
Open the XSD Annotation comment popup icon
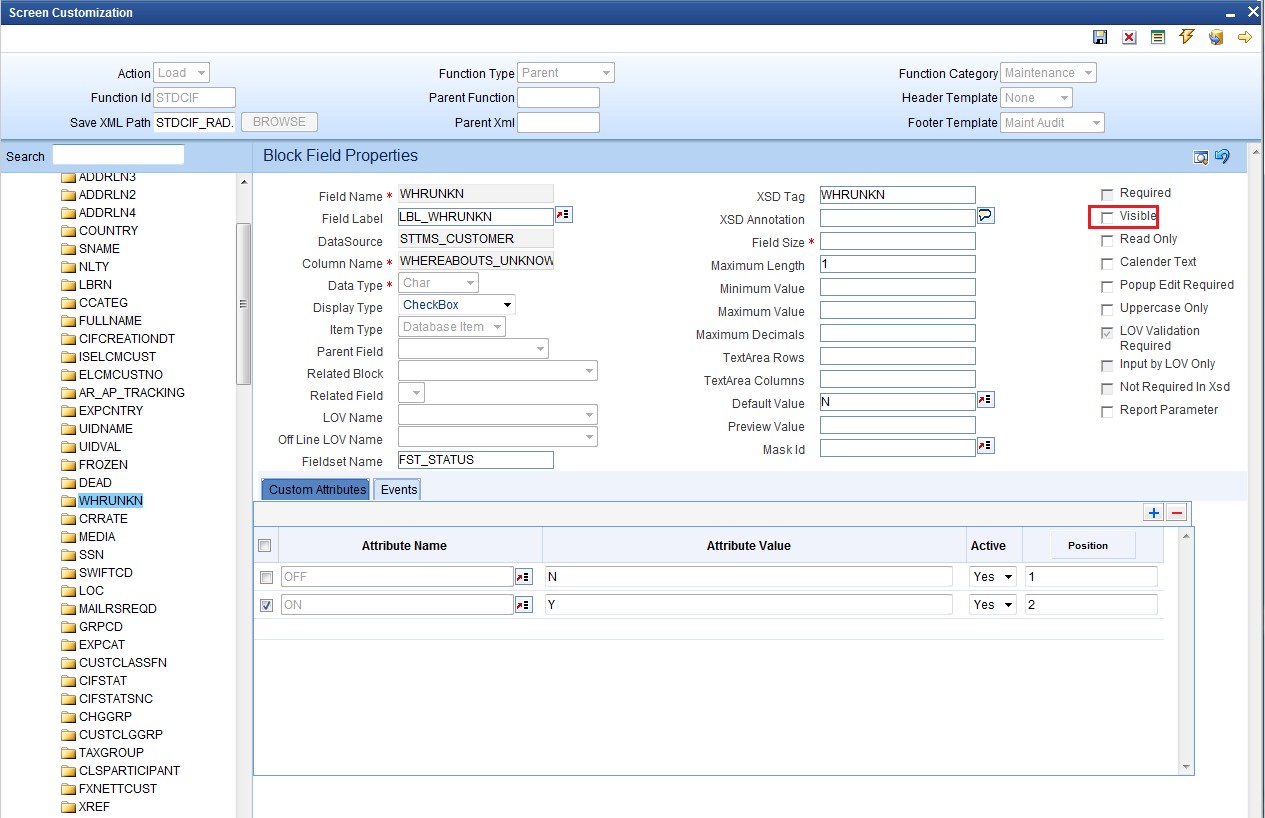986,216
